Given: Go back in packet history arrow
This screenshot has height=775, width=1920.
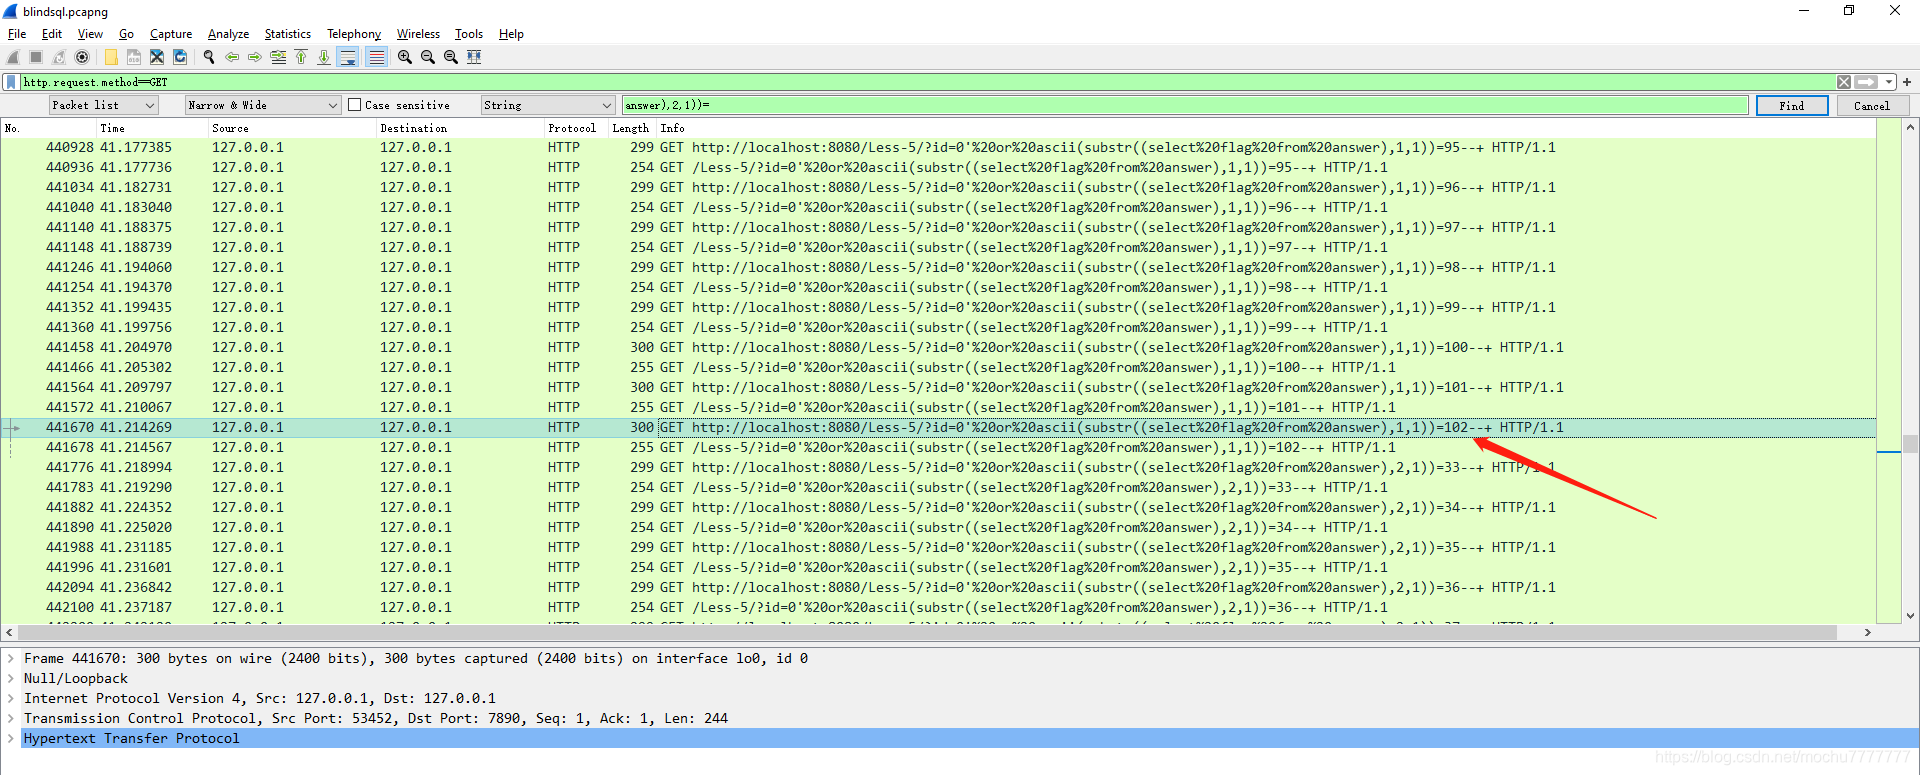Looking at the screenshot, I should coord(232,57).
